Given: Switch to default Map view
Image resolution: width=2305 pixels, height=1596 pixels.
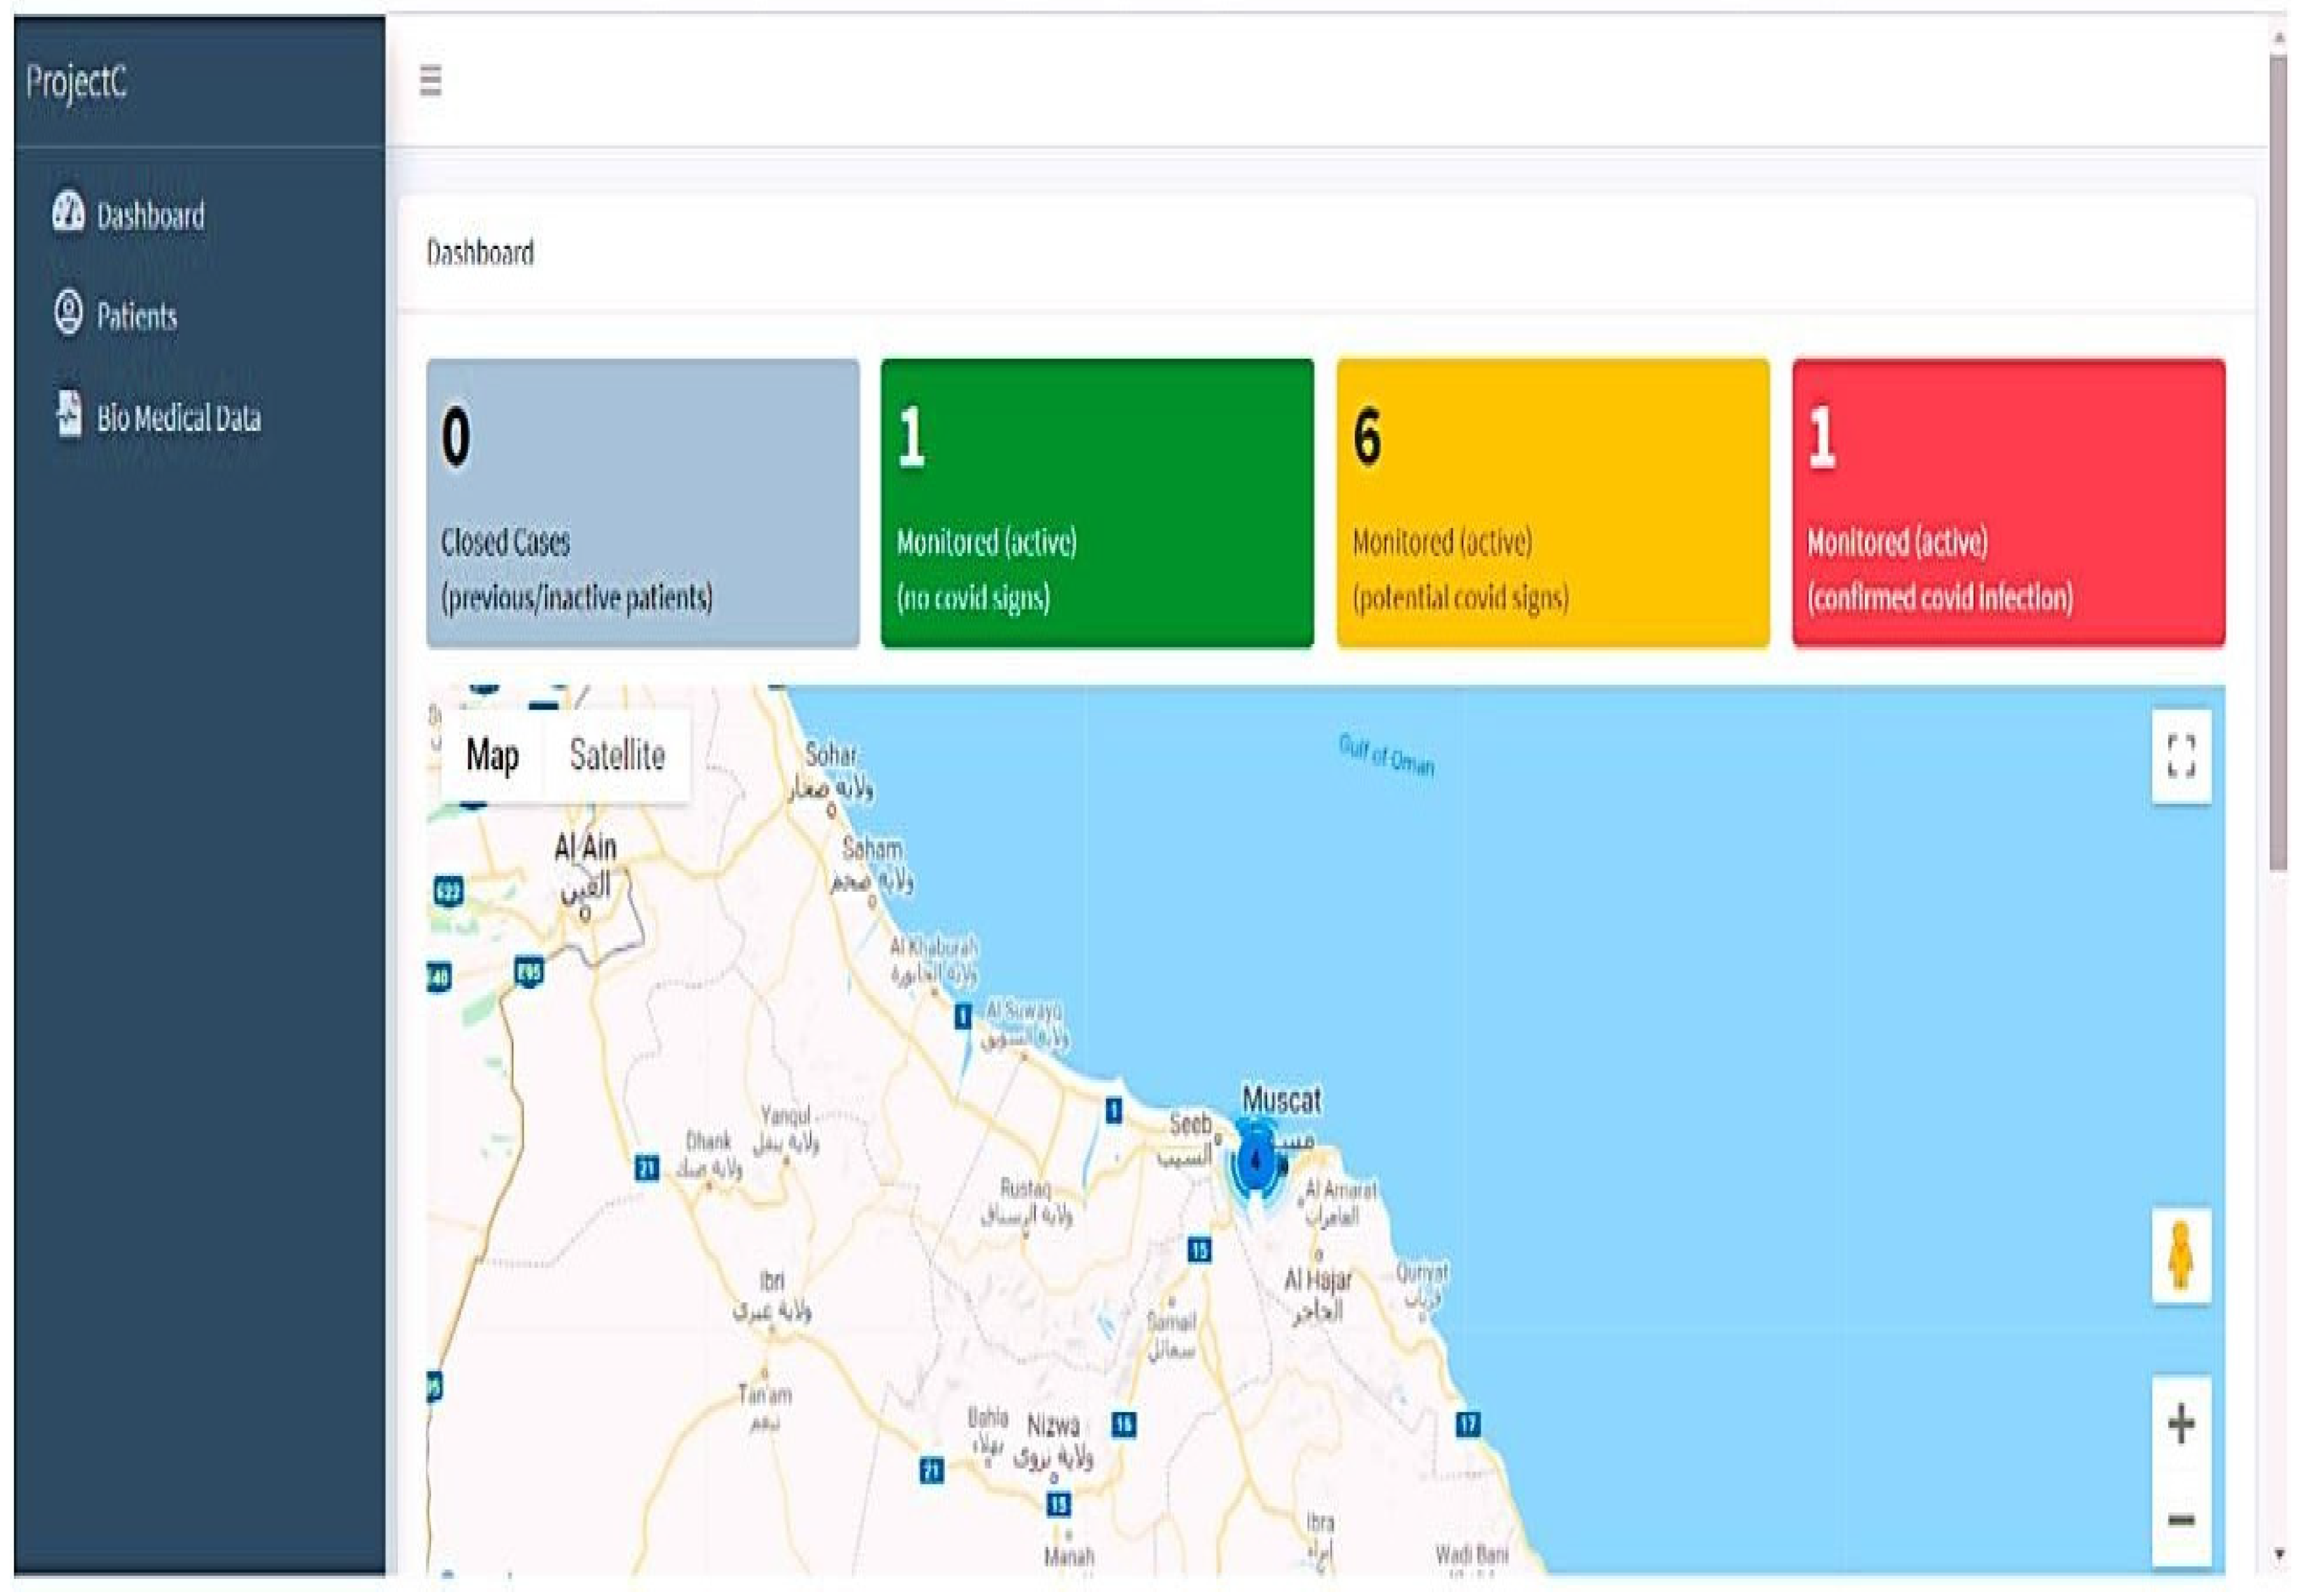Looking at the screenshot, I should [x=492, y=755].
